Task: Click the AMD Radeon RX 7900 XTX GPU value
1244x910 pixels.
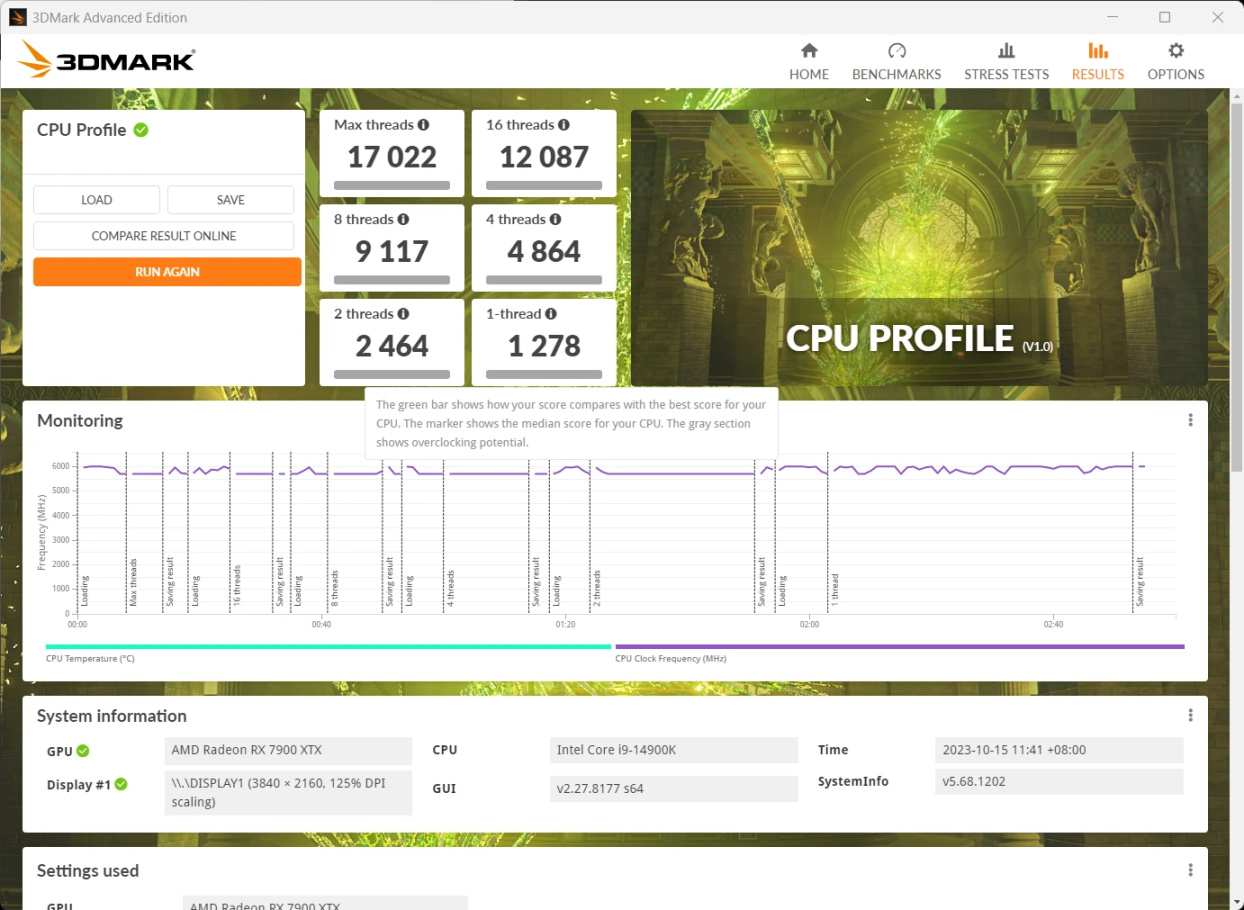Action: tap(288, 750)
